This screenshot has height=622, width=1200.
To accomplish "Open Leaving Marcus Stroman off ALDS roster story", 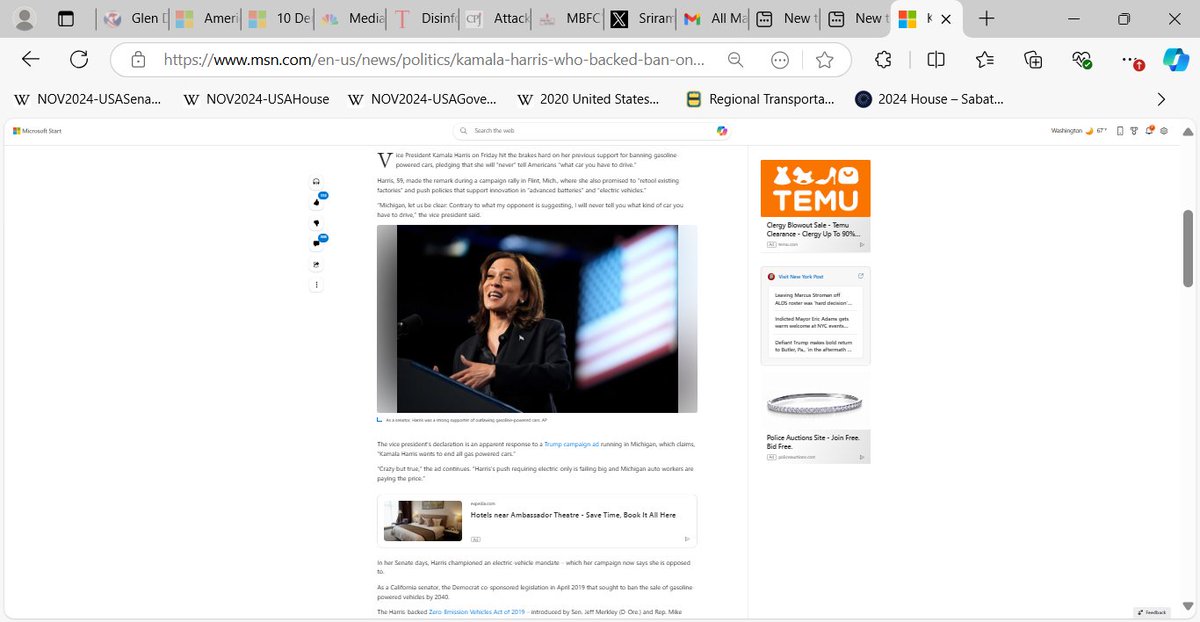I will coord(815,298).
